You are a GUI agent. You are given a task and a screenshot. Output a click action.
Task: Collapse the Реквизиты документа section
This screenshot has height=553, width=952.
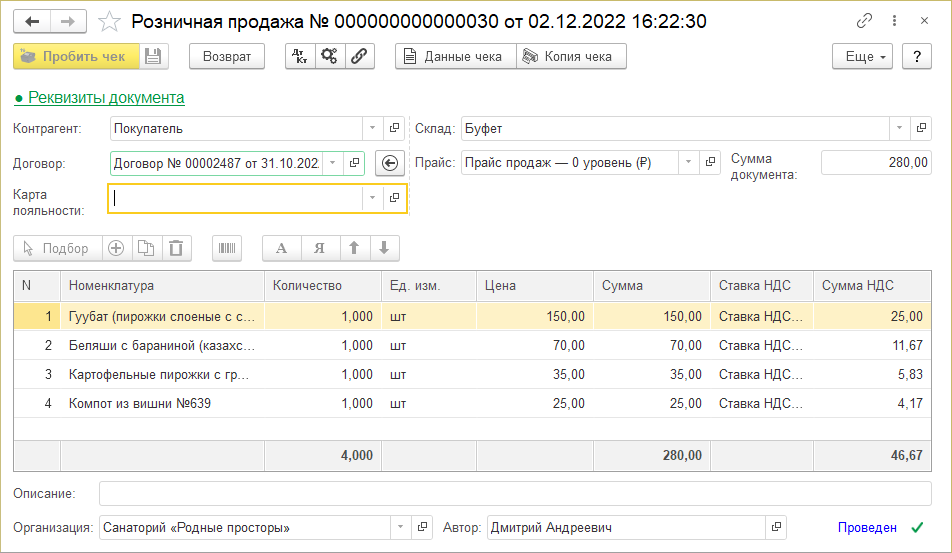pos(99,98)
